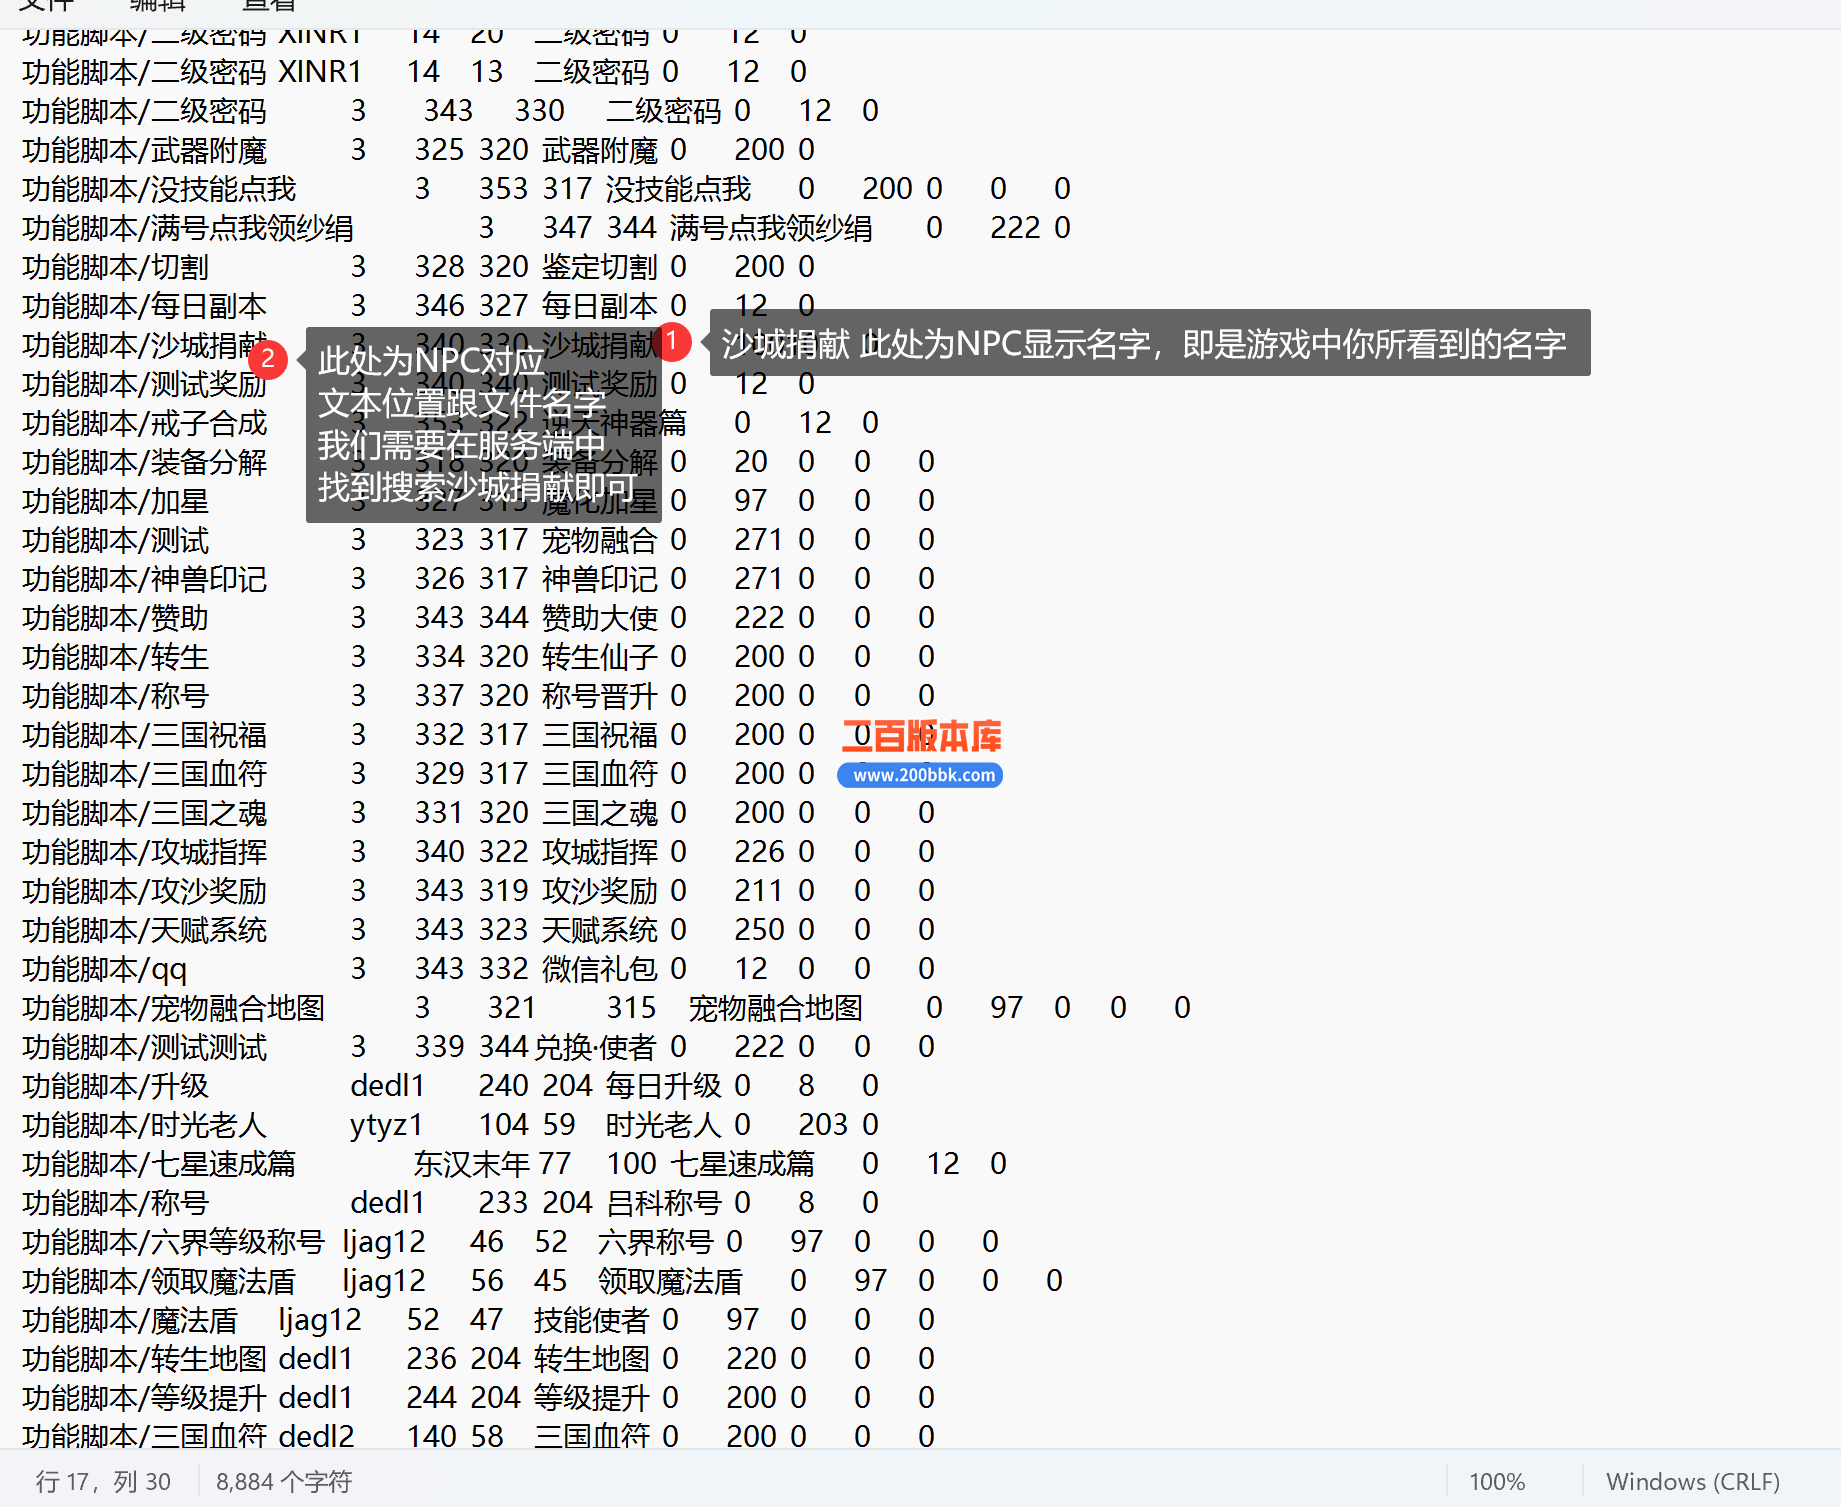Click the NPC name '赞助大使'
The height and width of the screenshot is (1507, 1841).
pos(600,618)
